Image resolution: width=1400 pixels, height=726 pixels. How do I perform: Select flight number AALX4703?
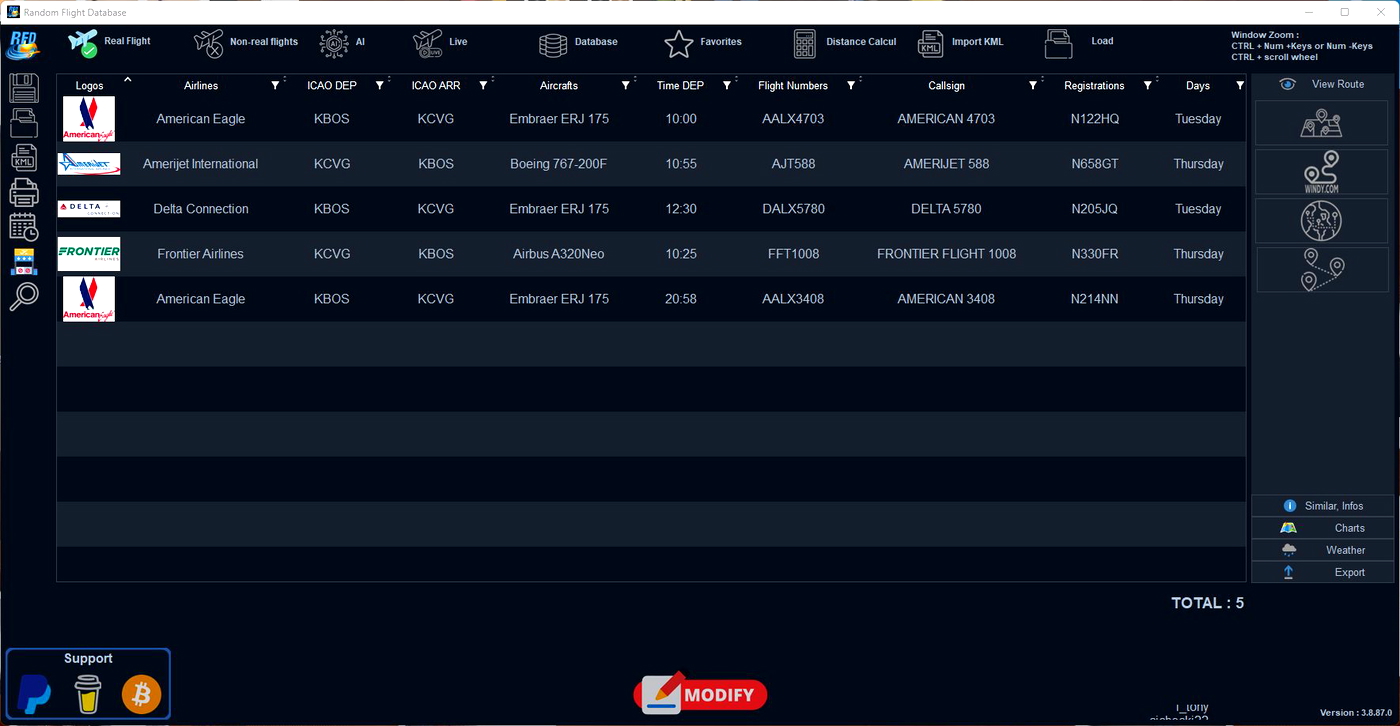click(x=793, y=119)
